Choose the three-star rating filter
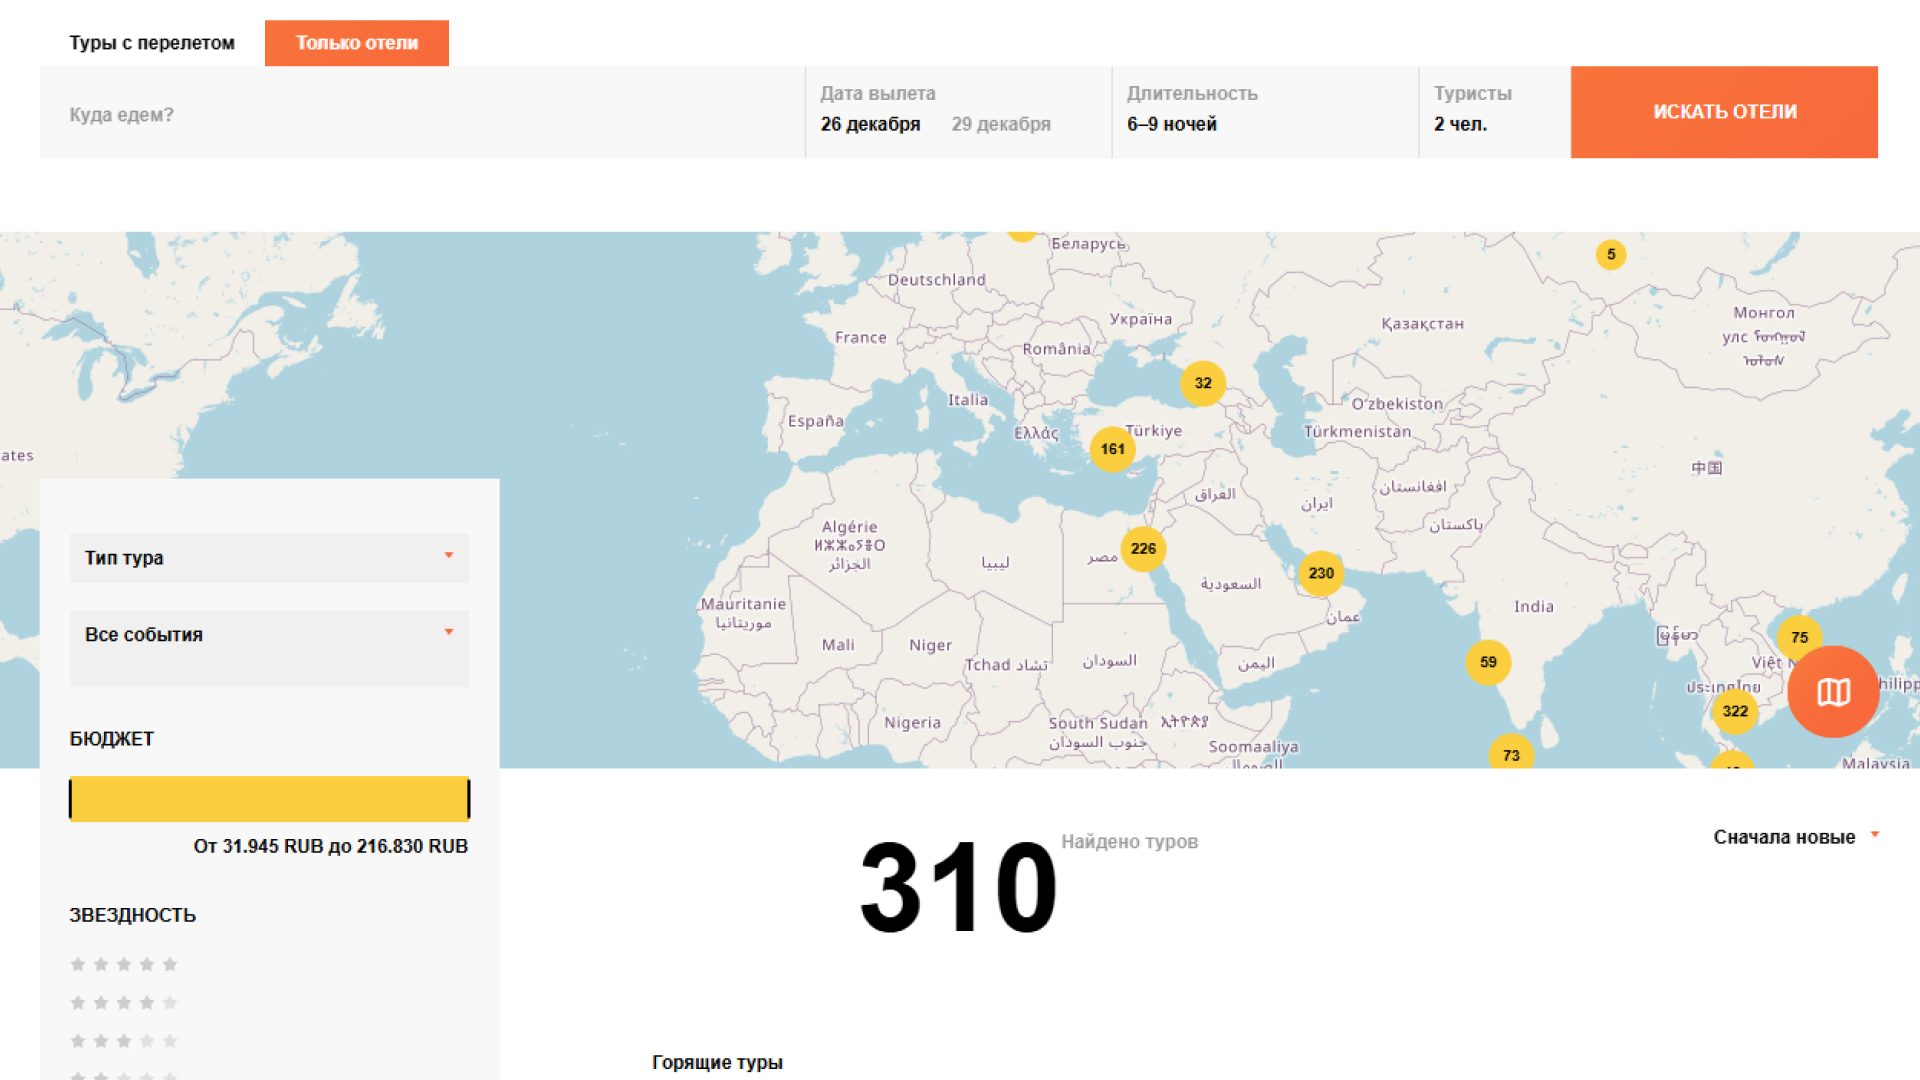This screenshot has width=1920, height=1080. [x=124, y=1041]
